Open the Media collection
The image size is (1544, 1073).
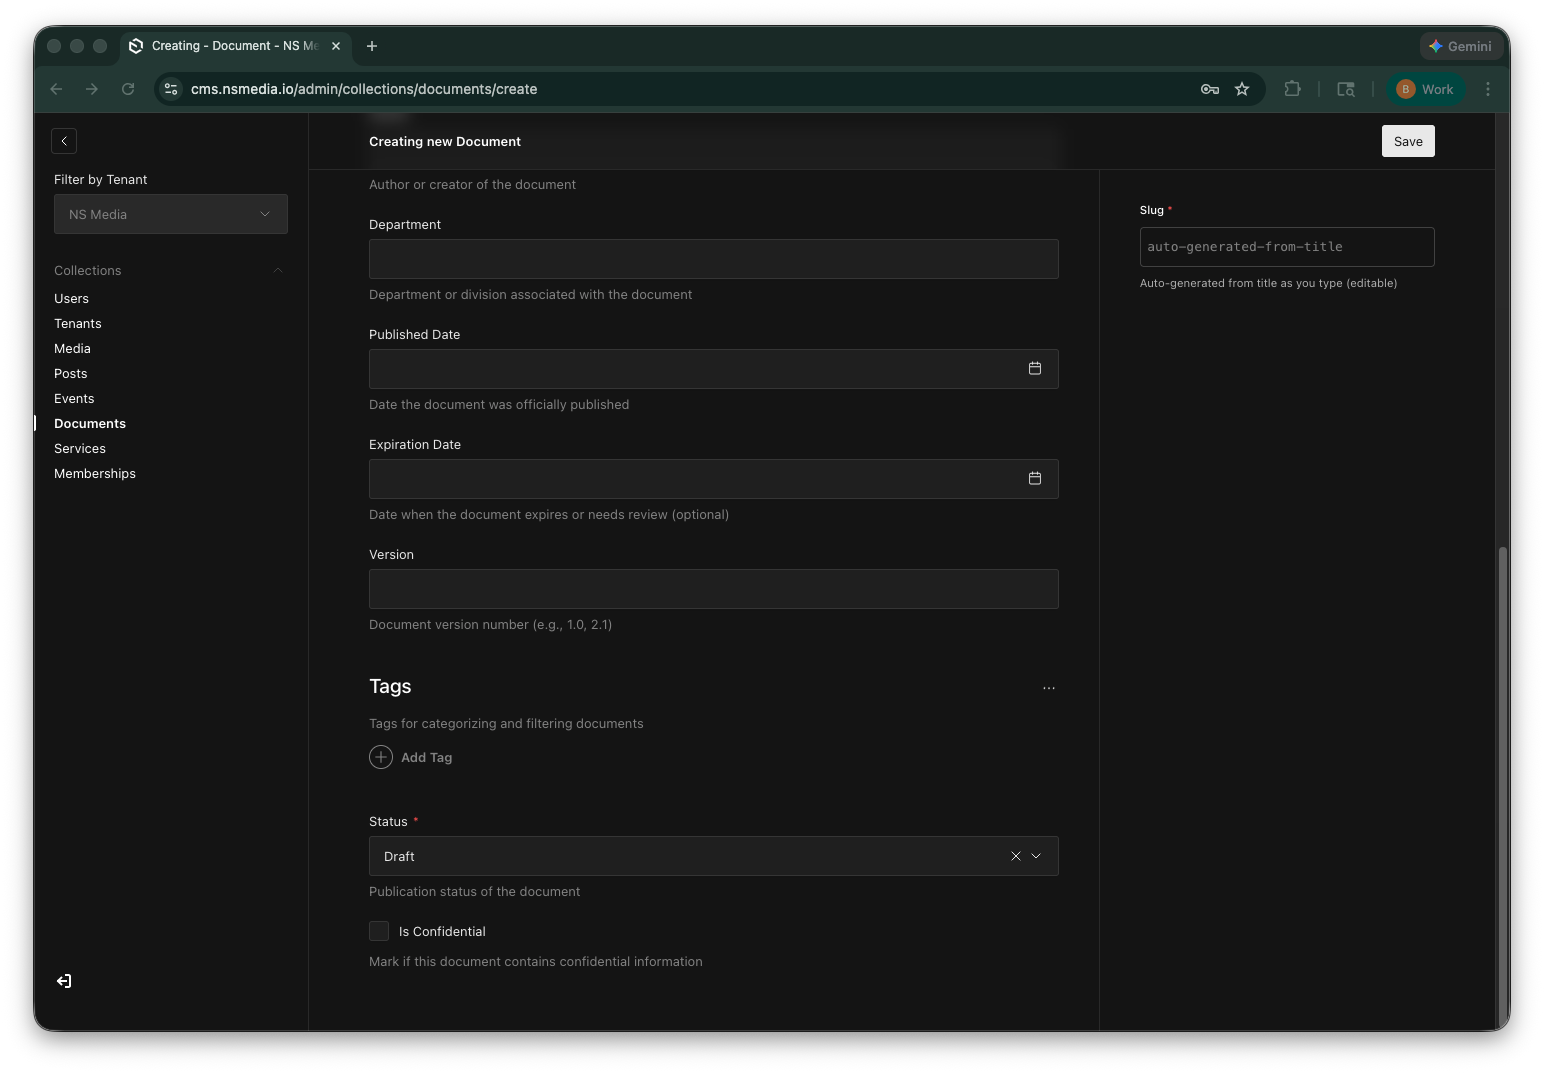coord(72,348)
